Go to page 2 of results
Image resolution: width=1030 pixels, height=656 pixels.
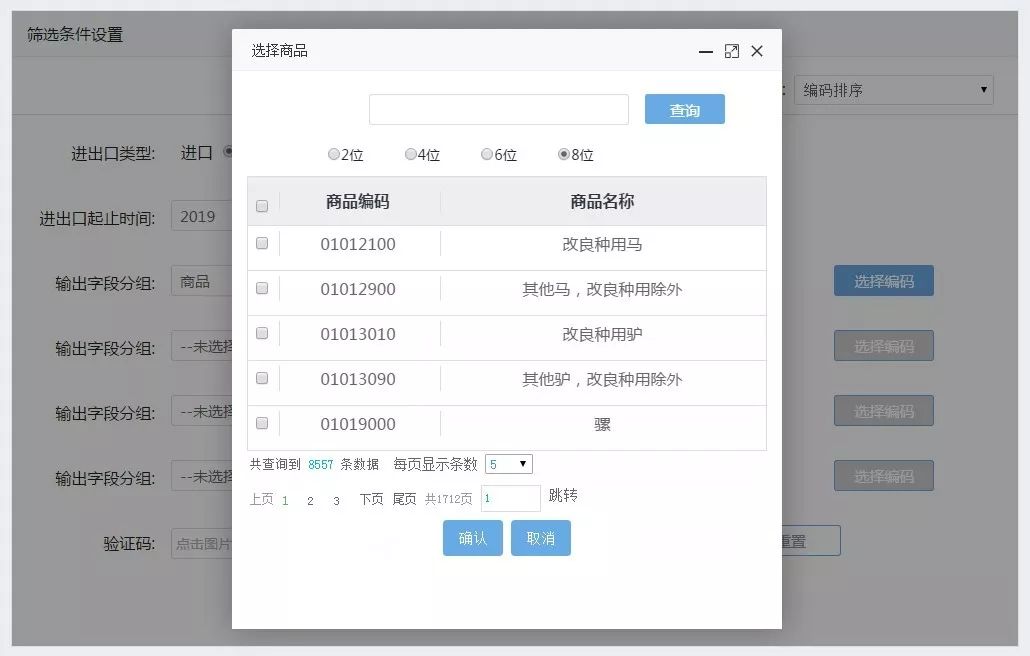310,499
